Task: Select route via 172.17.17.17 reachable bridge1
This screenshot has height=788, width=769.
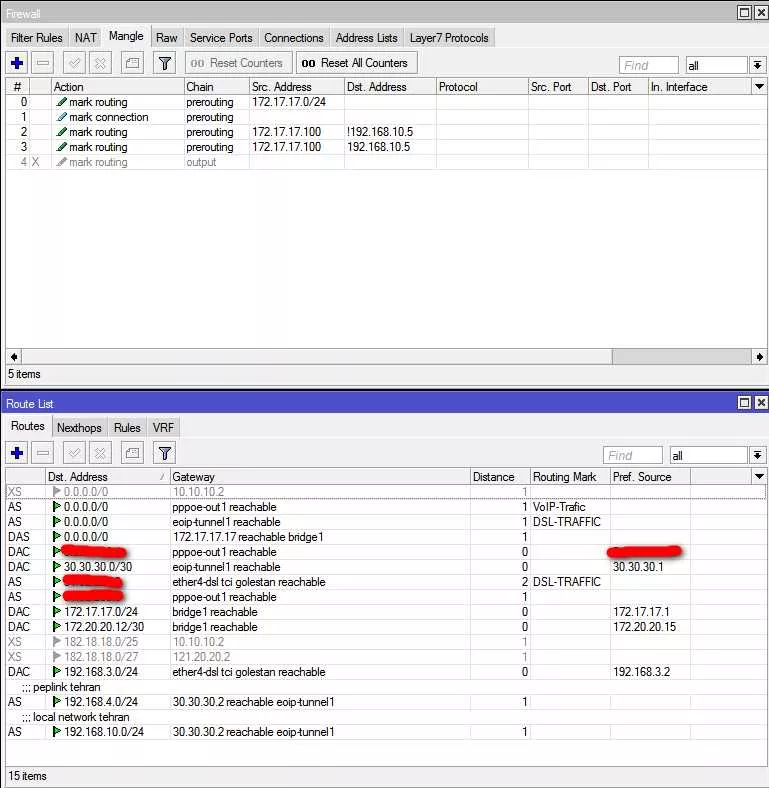Action: click(386, 537)
